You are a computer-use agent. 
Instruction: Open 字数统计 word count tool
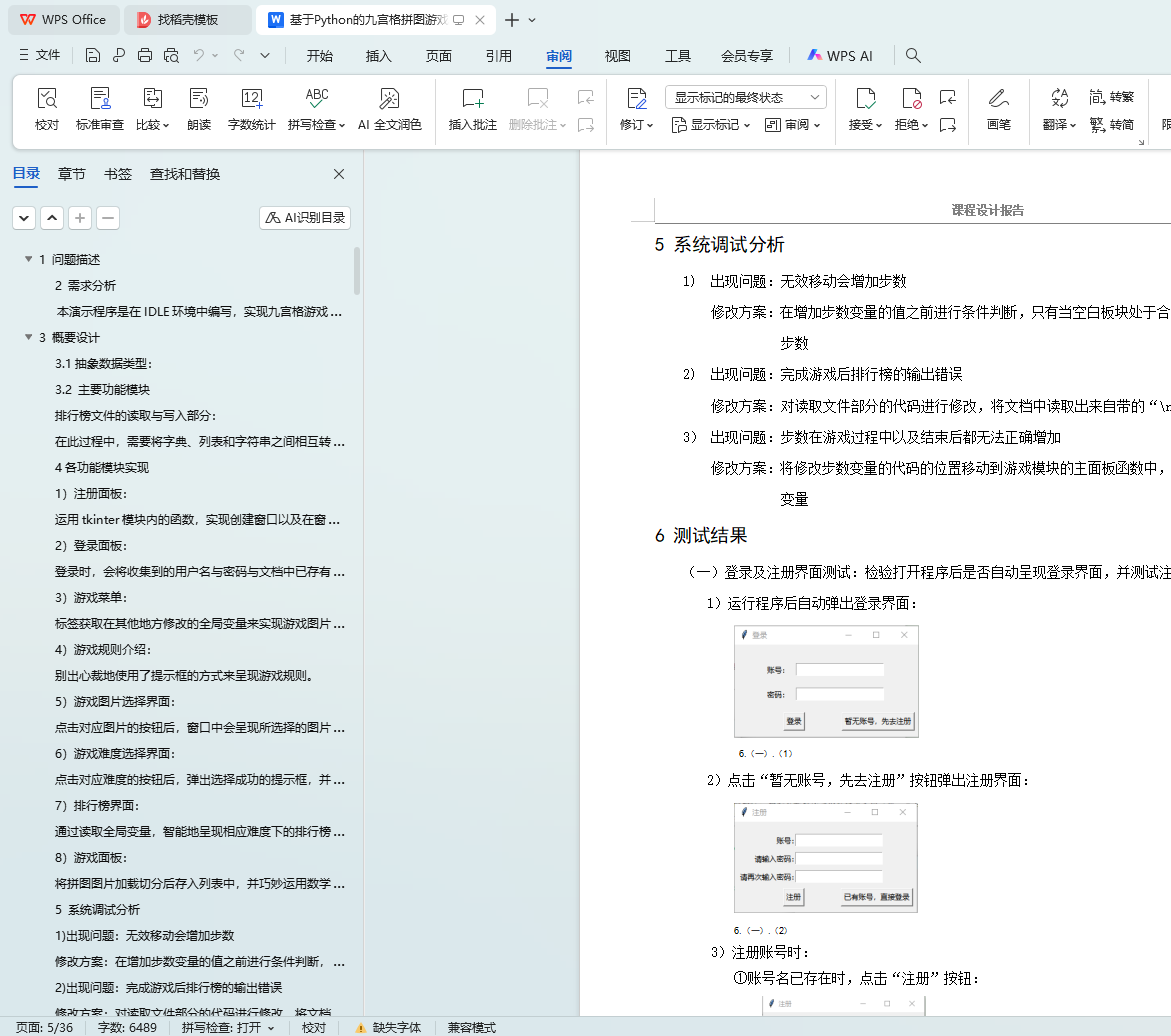(252, 99)
